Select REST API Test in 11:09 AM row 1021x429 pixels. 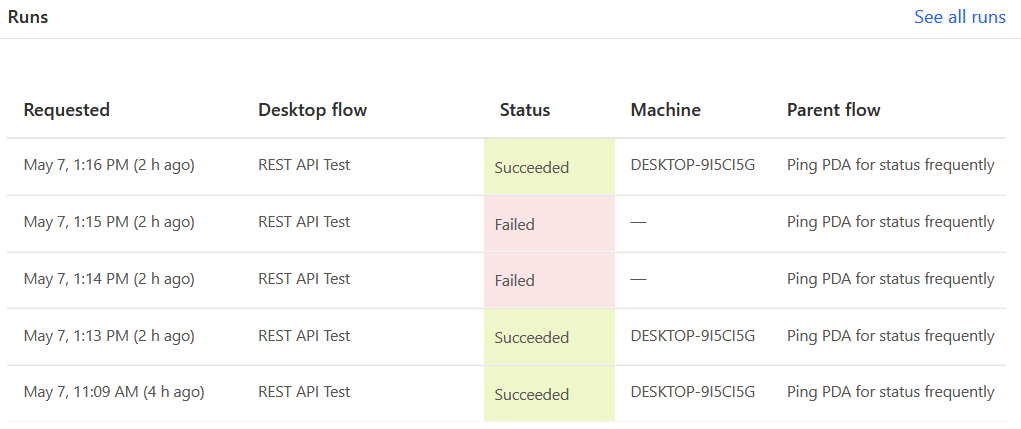click(x=304, y=392)
